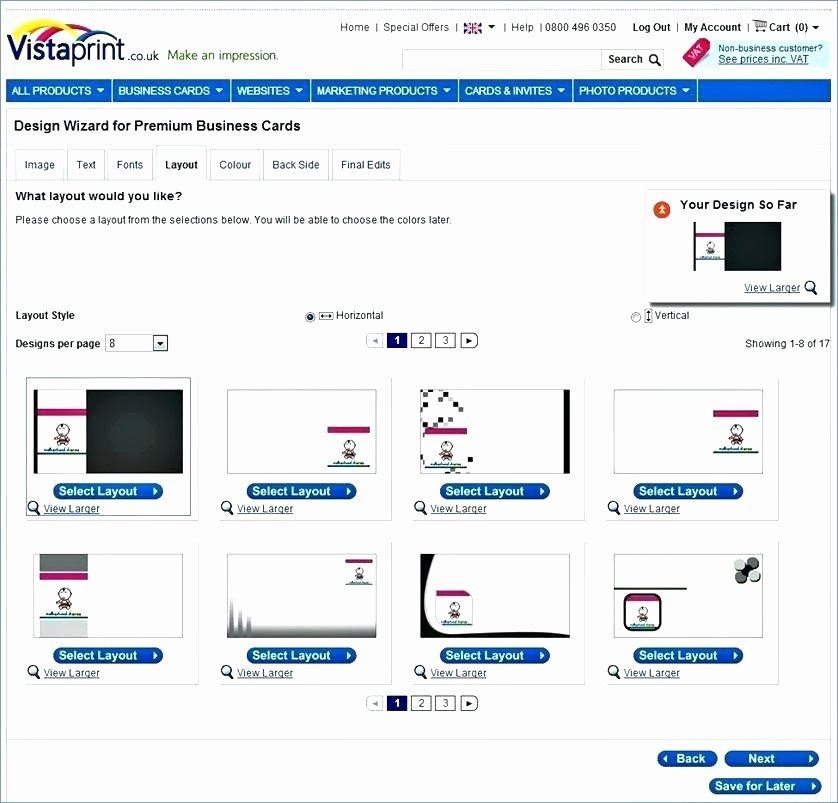The width and height of the screenshot is (838, 803).
Task: Click magnifier icon under first layout
Action: tap(34, 508)
